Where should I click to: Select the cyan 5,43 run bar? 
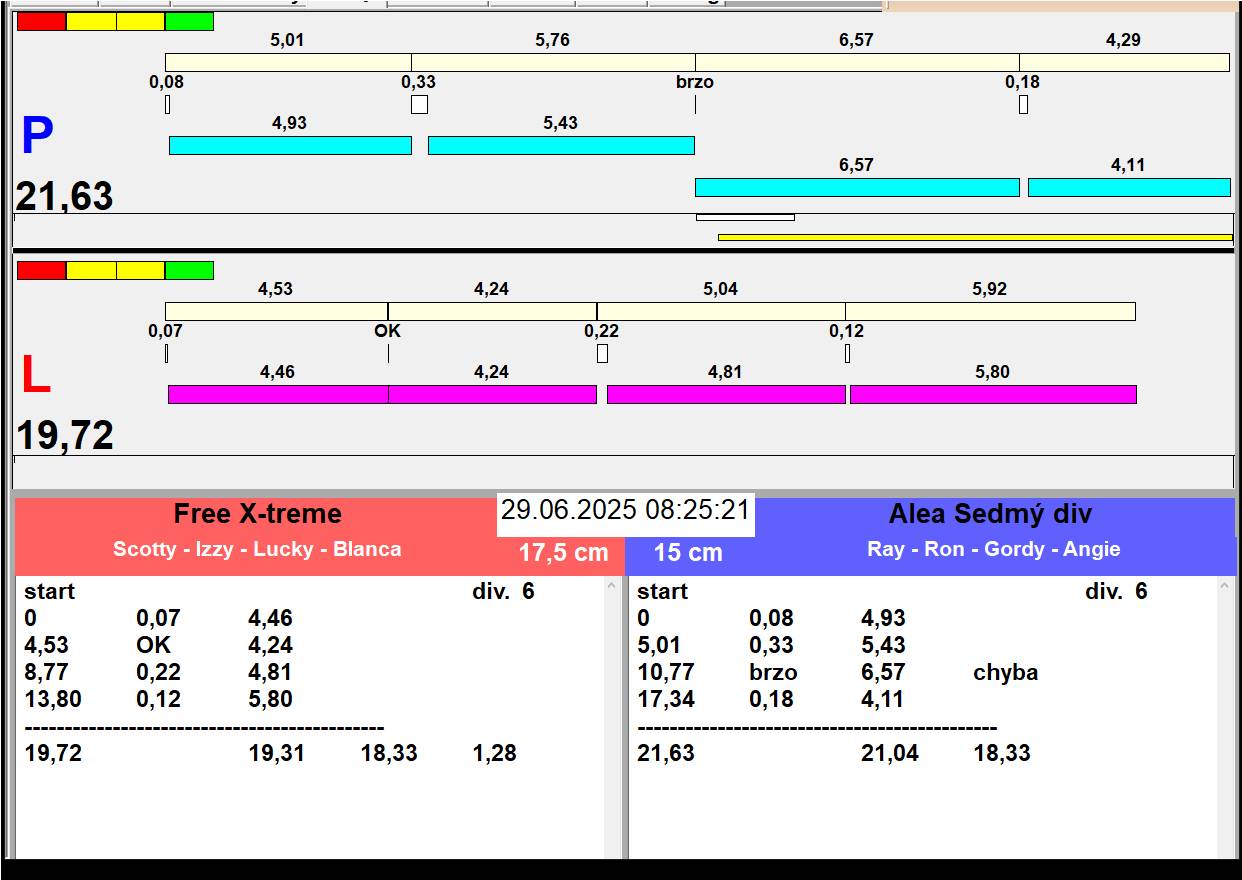coord(560,146)
